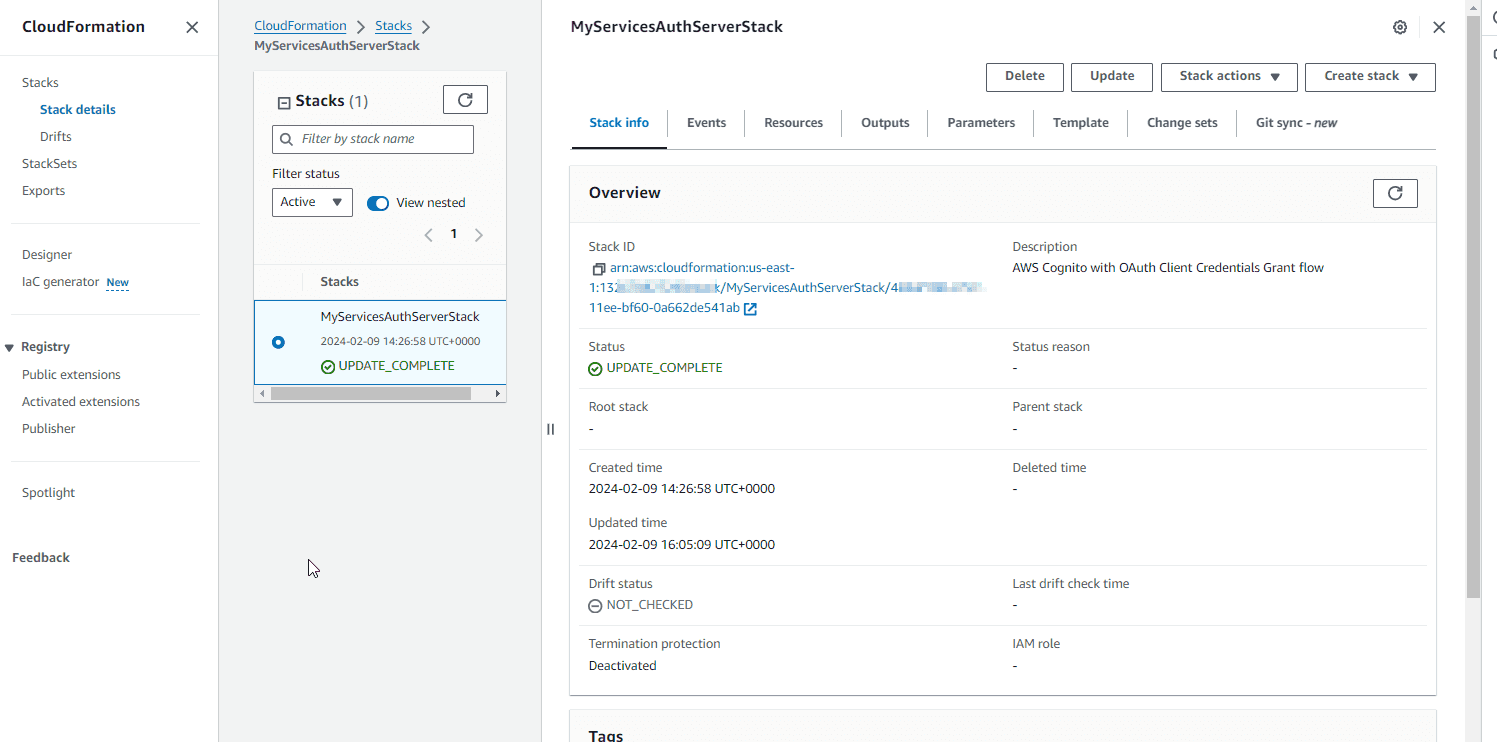Click the split panel resize handle
Screen dimensions: 1497x742
[x=550, y=429]
